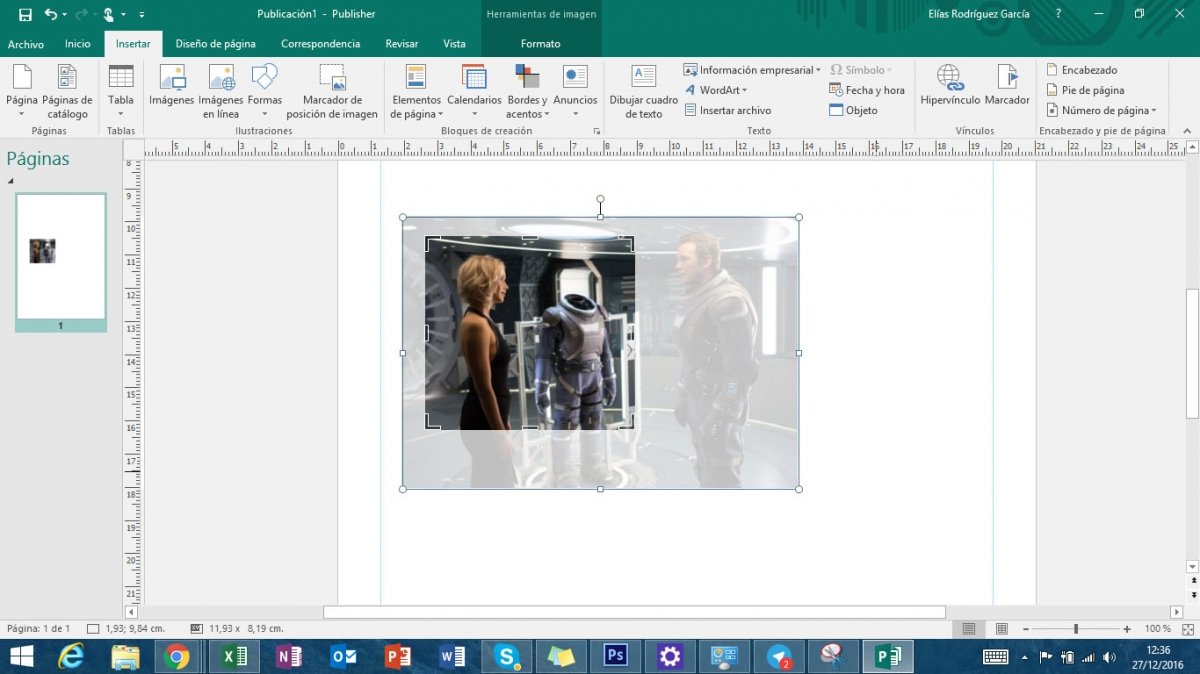Open WordArt gallery
The width and height of the screenshot is (1200, 674).
point(715,90)
